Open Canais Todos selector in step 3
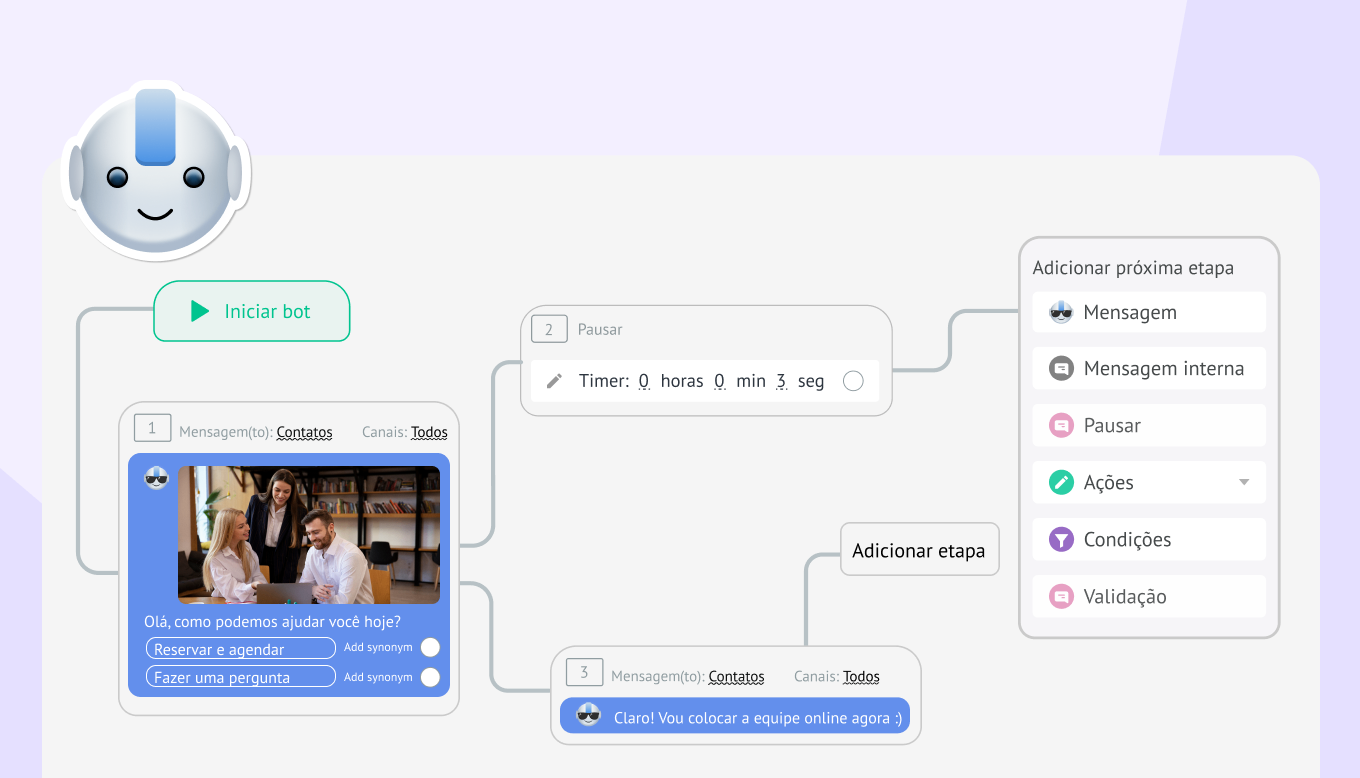 (861, 677)
